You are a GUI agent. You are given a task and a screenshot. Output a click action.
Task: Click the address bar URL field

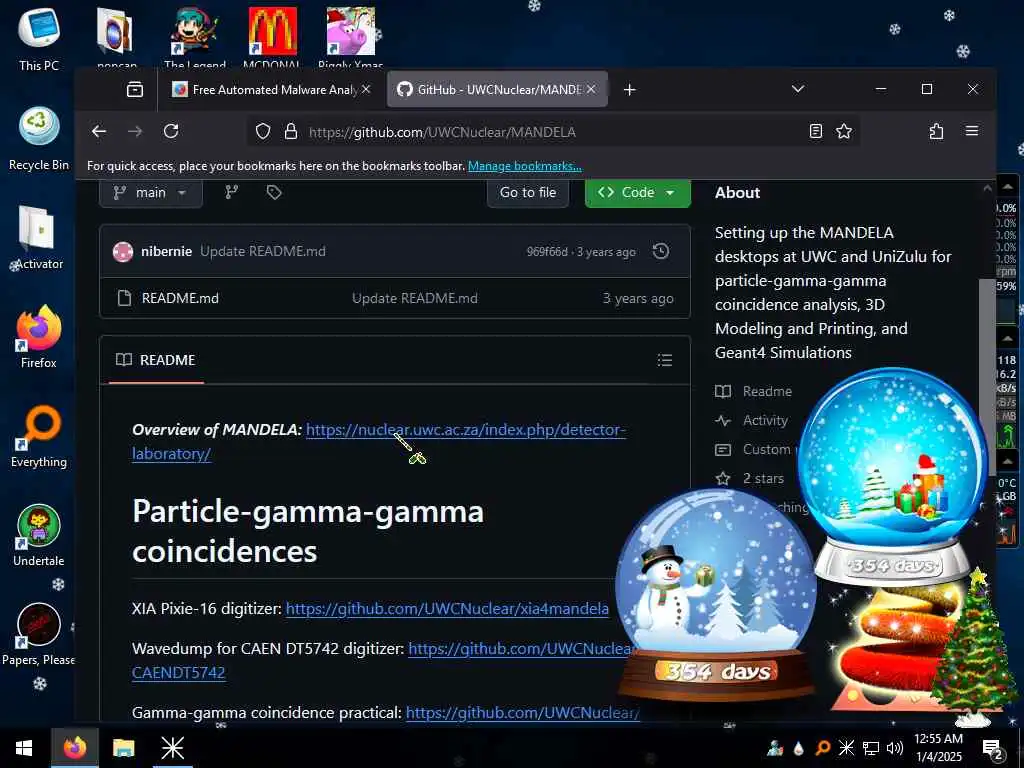[x=555, y=132]
